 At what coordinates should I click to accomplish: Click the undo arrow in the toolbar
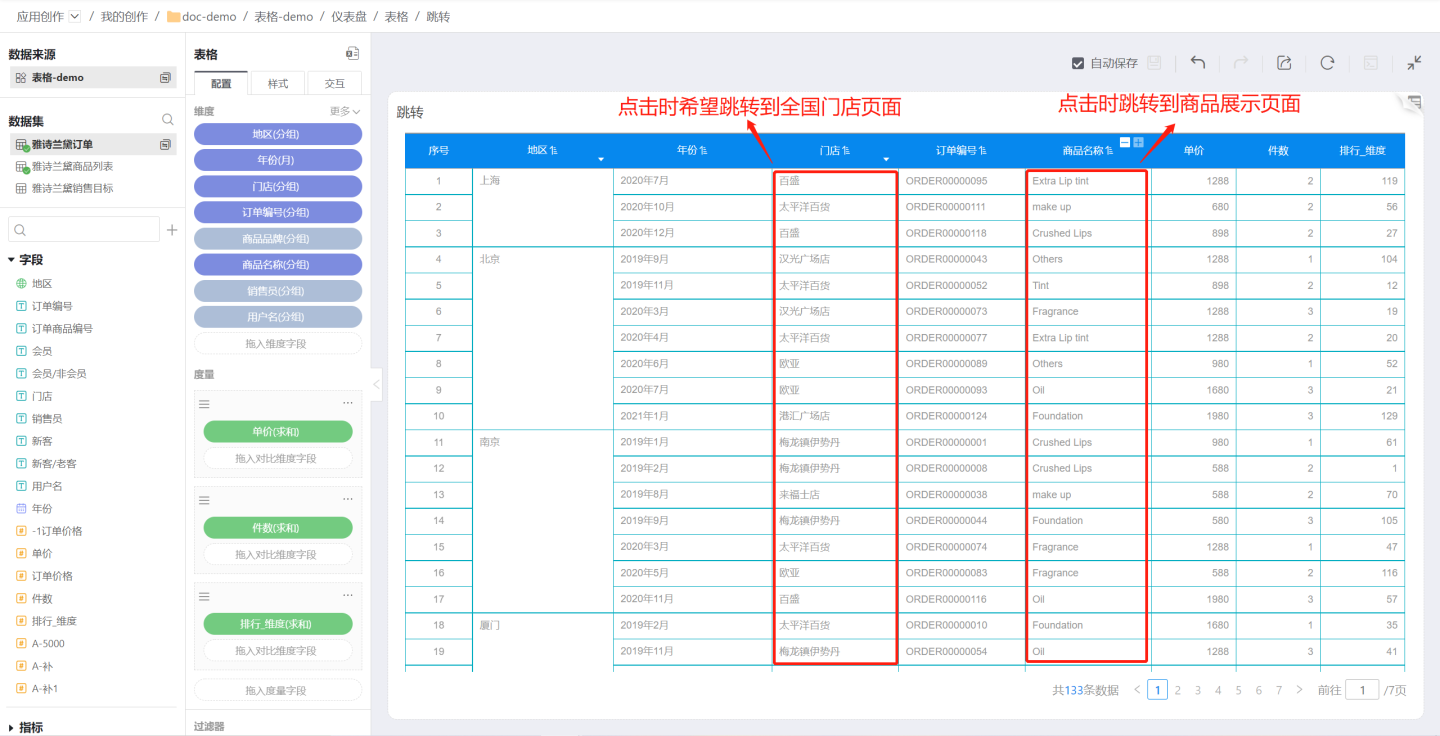(1197, 63)
